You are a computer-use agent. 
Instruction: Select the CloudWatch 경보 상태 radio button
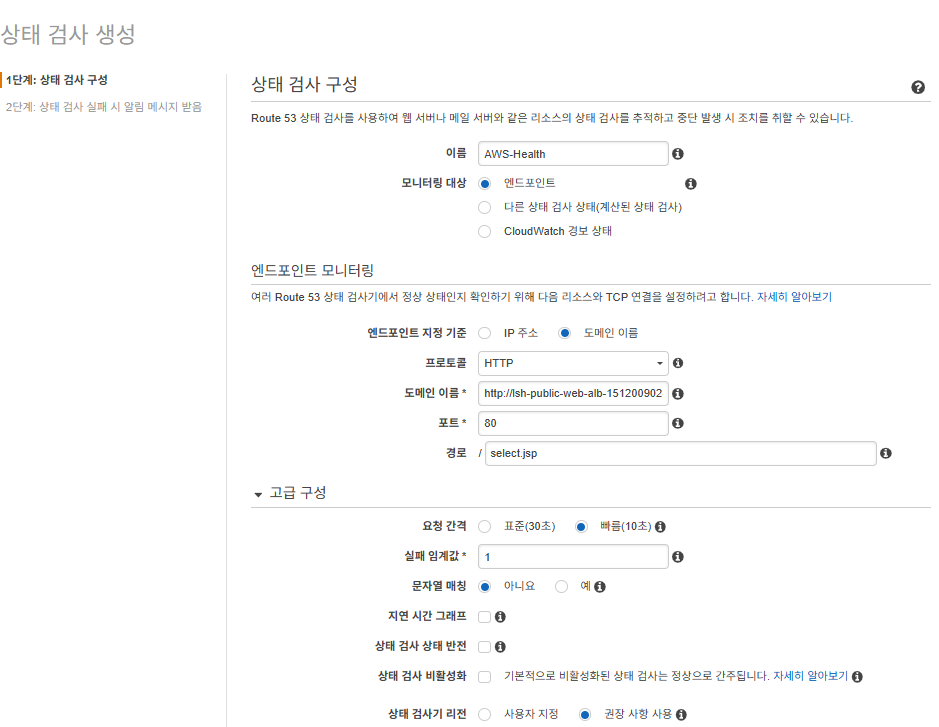(485, 231)
